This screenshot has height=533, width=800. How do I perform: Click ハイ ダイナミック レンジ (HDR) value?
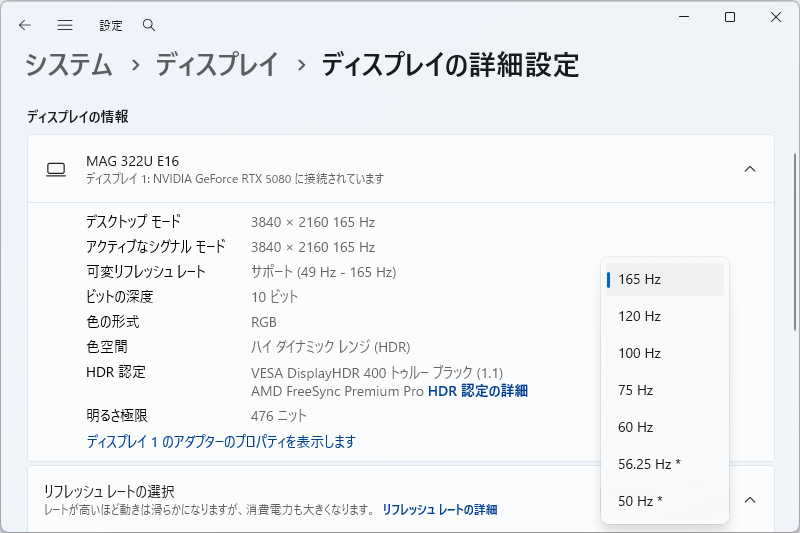331,347
